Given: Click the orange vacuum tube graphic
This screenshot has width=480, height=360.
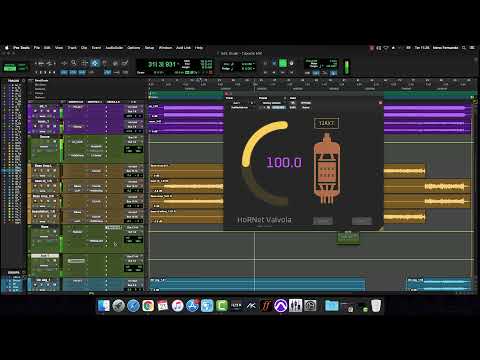Looking at the screenshot, I should [x=327, y=168].
